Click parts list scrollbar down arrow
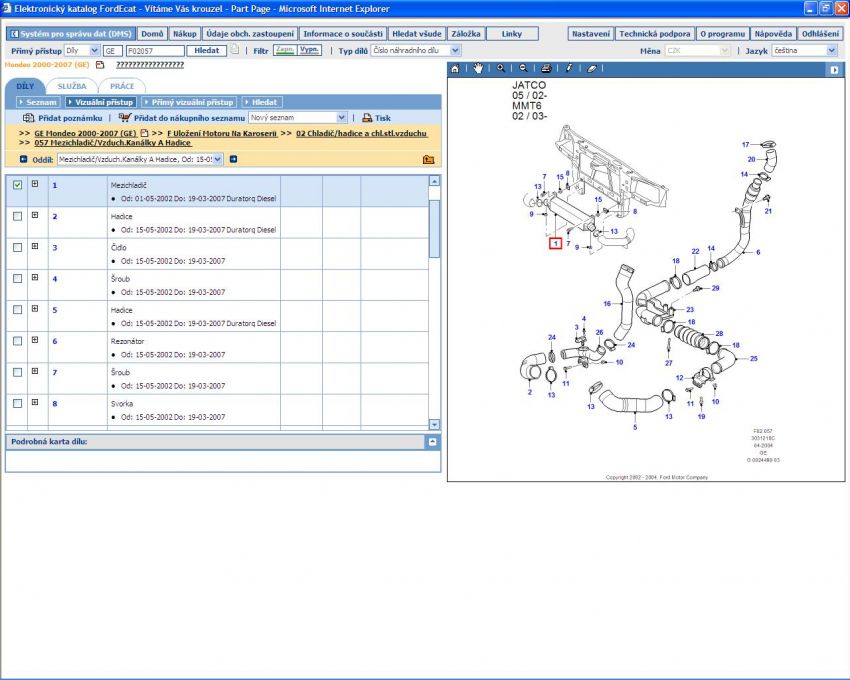Image resolution: width=850 pixels, height=680 pixels. click(x=434, y=425)
